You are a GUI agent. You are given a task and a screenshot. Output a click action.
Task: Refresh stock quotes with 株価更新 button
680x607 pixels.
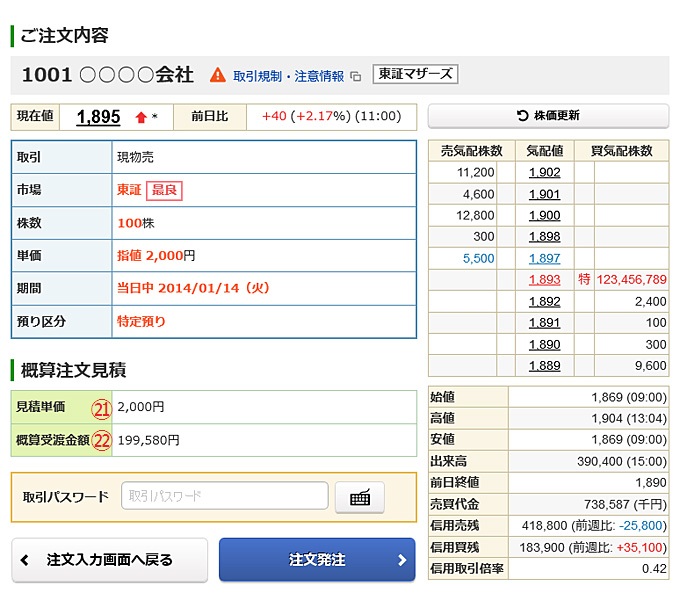point(548,116)
